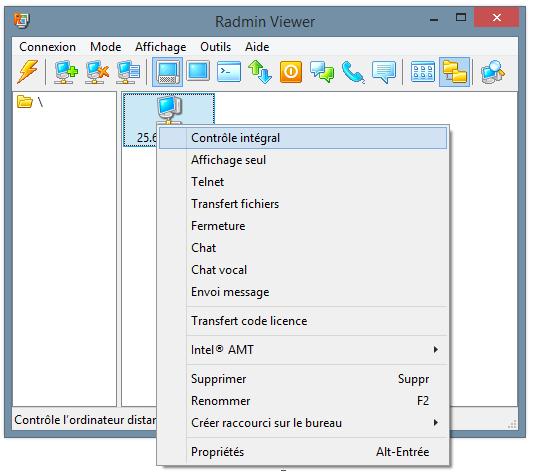538x471 pixels.
Task: Choose Transfert fichiers in context menu
Action: point(303,204)
